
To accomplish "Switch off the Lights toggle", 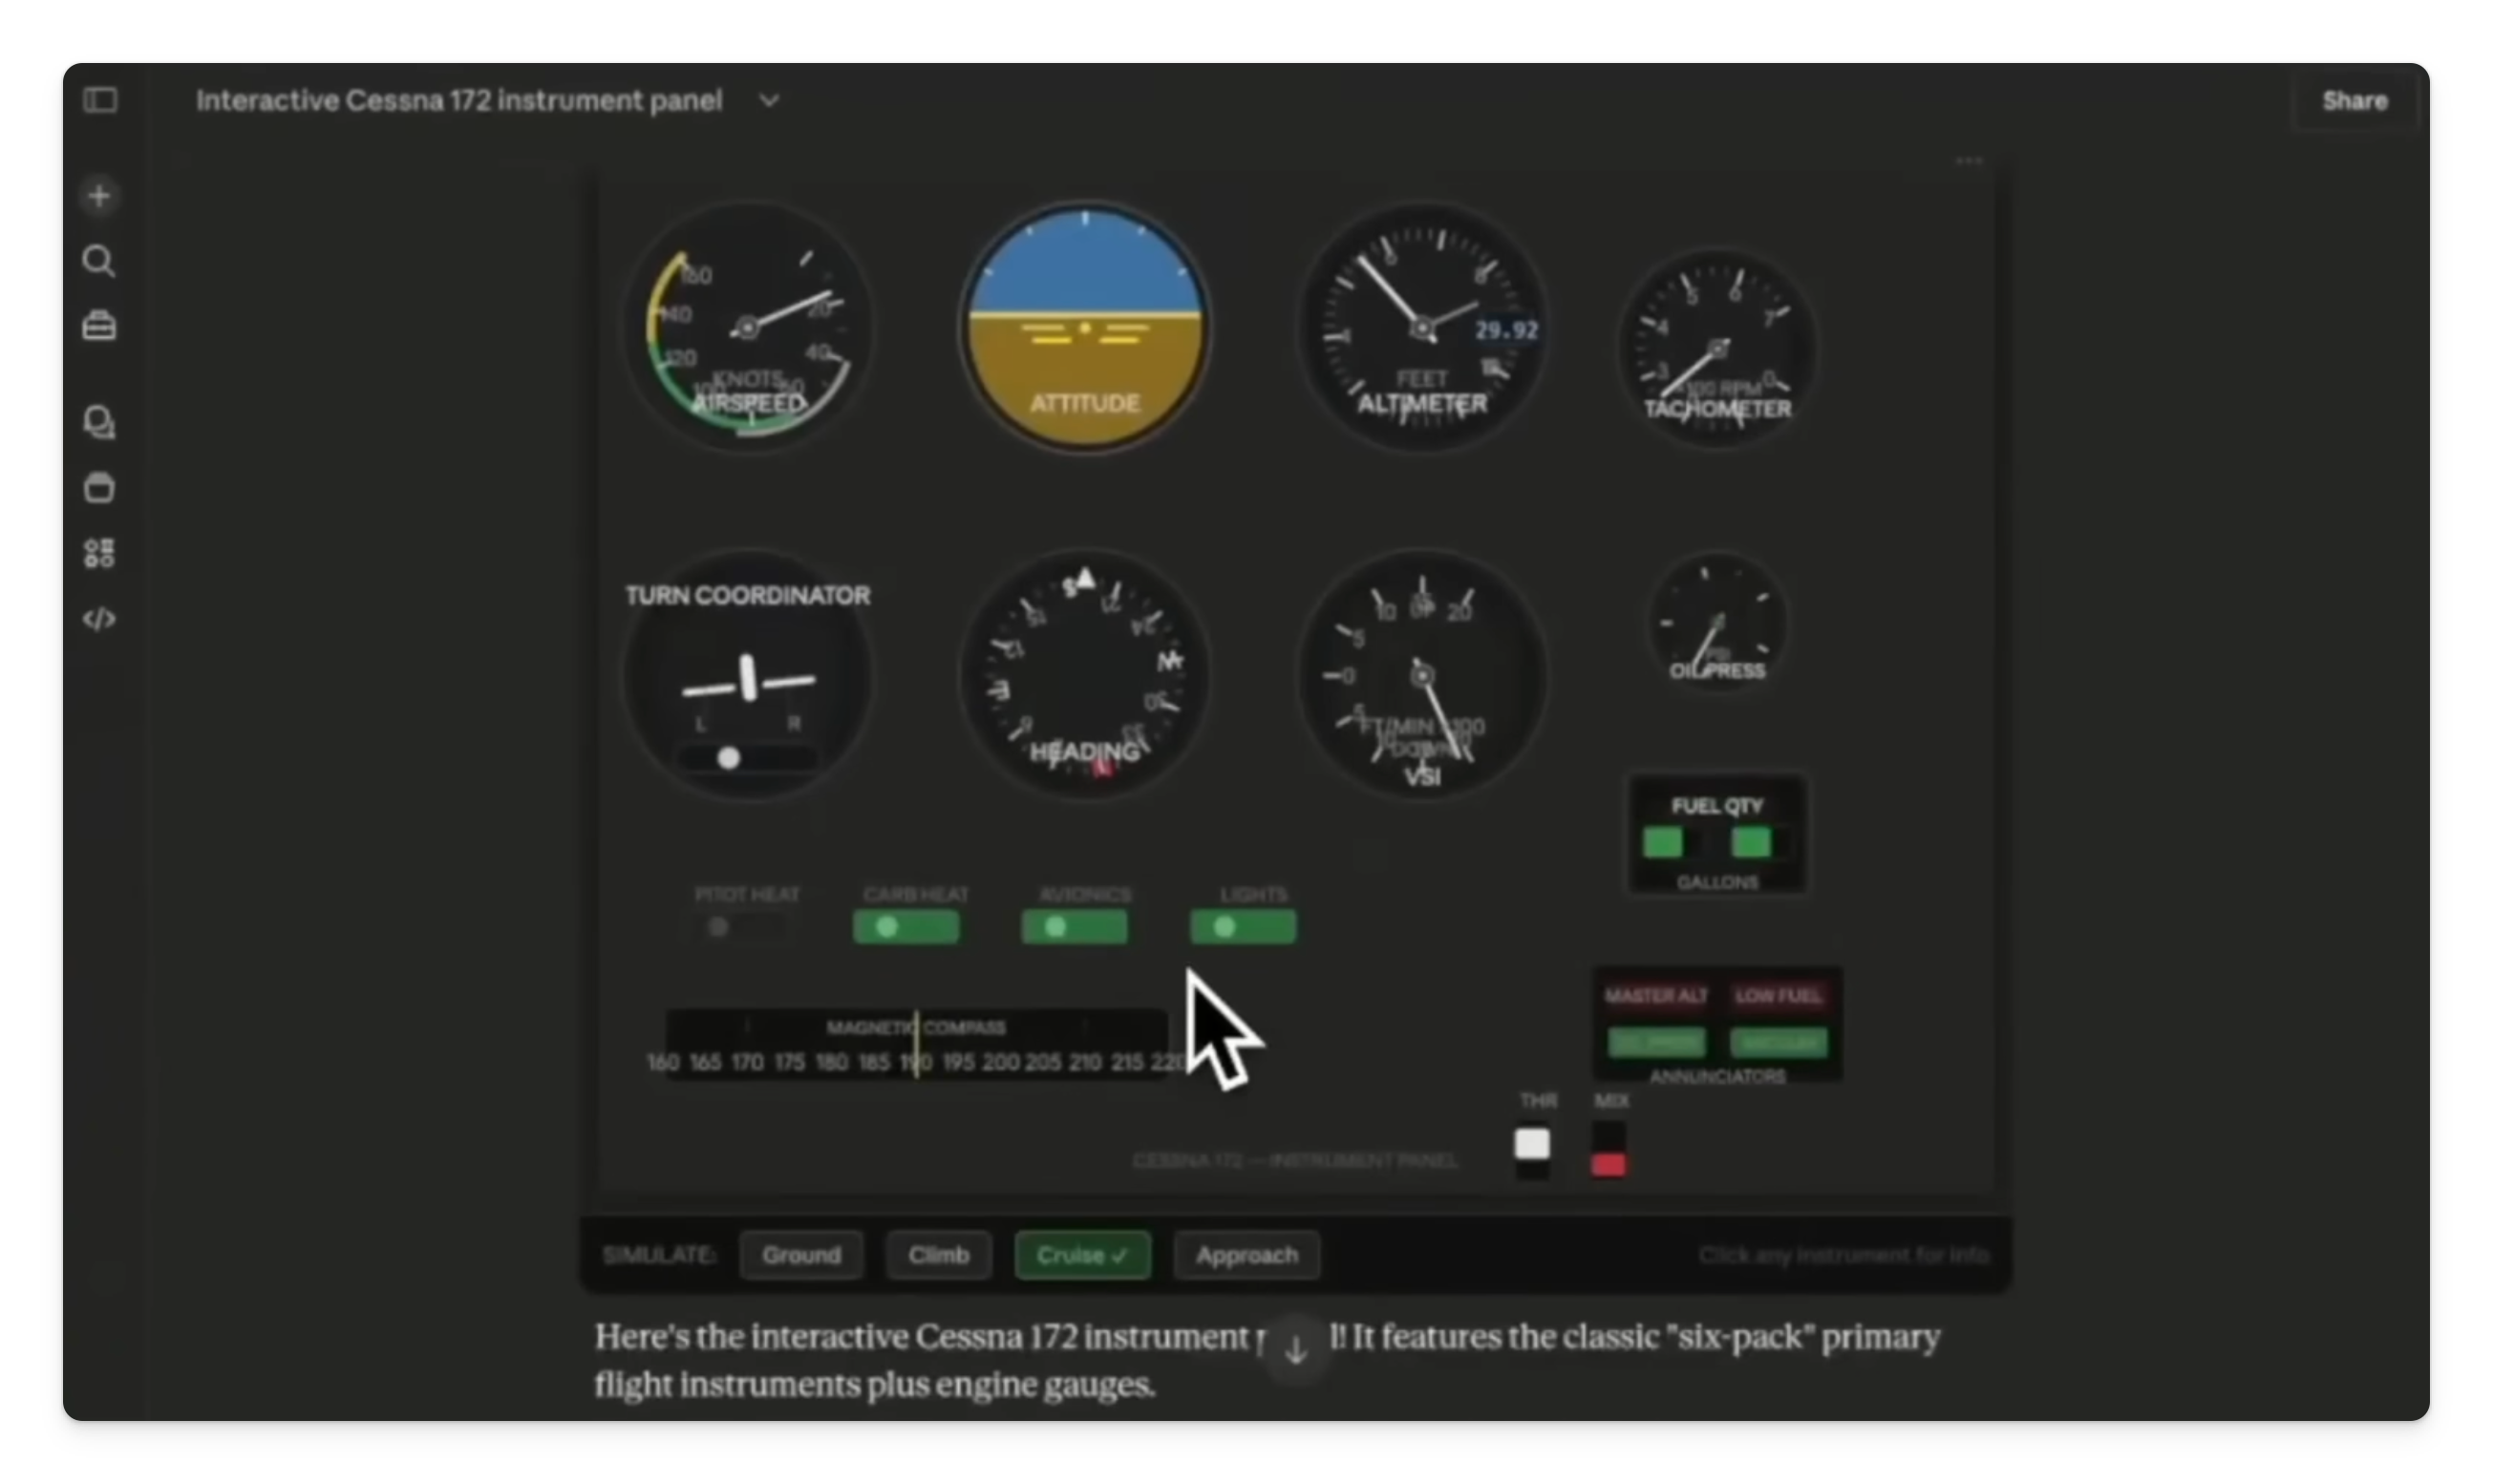I will [x=1243, y=927].
